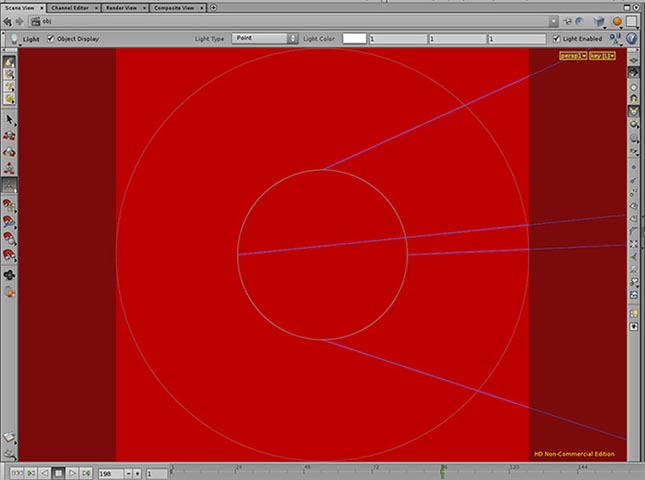Open the orange sphere shading menu
The height and width of the screenshot is (480, 645).
tap(617, 22)
